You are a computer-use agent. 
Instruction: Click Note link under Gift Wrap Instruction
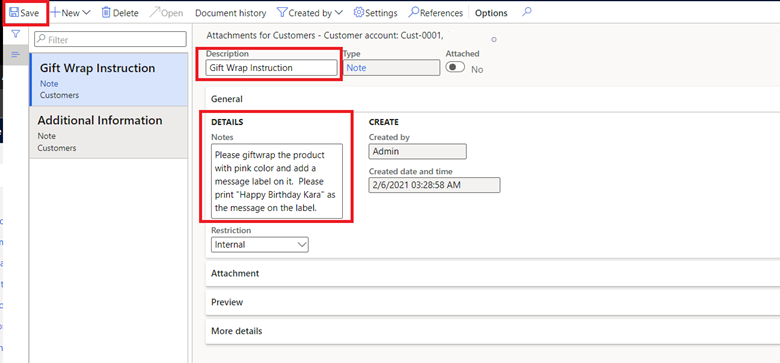point(49,84)
